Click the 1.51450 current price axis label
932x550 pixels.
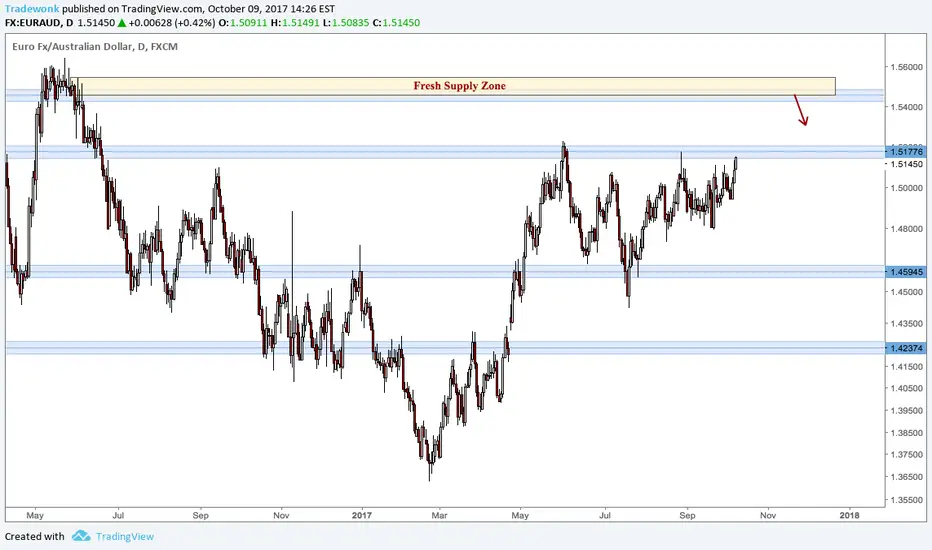click(x=906, y=164)
